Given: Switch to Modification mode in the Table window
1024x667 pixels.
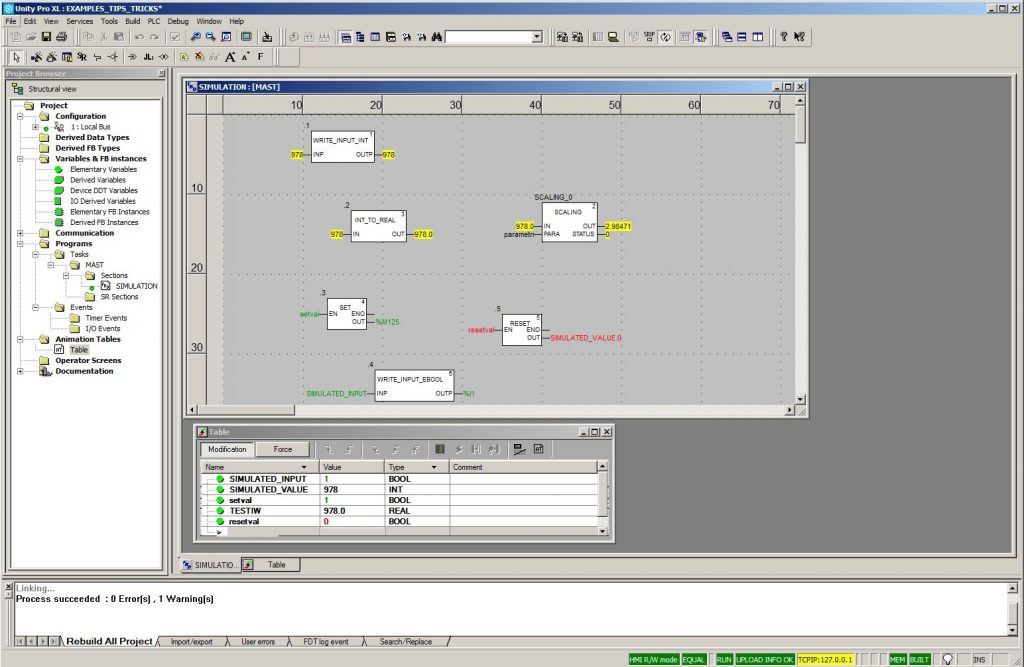Looking at the screenshot, I should click(x=226, y=449).
